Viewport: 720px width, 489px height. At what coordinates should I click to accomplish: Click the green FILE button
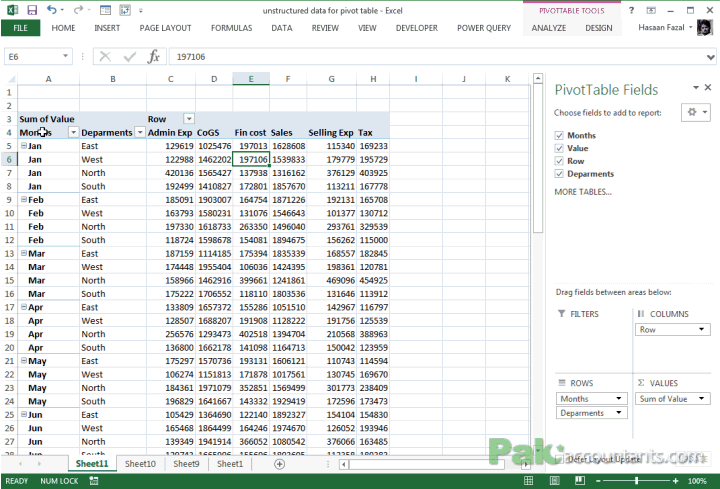(20, 28)
